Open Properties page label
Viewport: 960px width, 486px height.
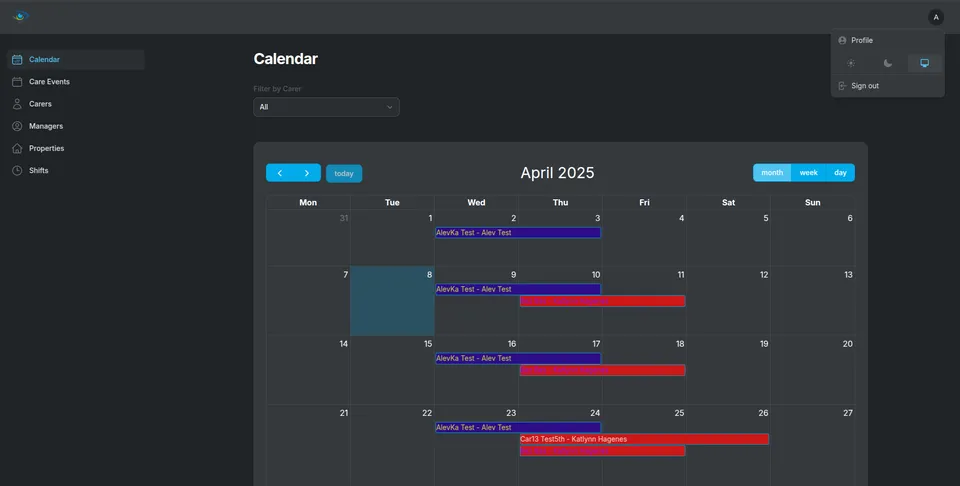click(x=47, y=148)
